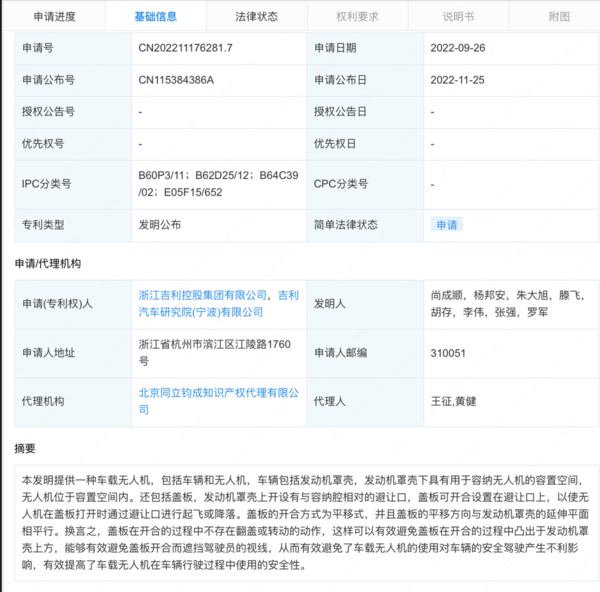Select publication number CN115384386A
The width and height of the screenshot is (600, 592).
(x=176, y=80)
